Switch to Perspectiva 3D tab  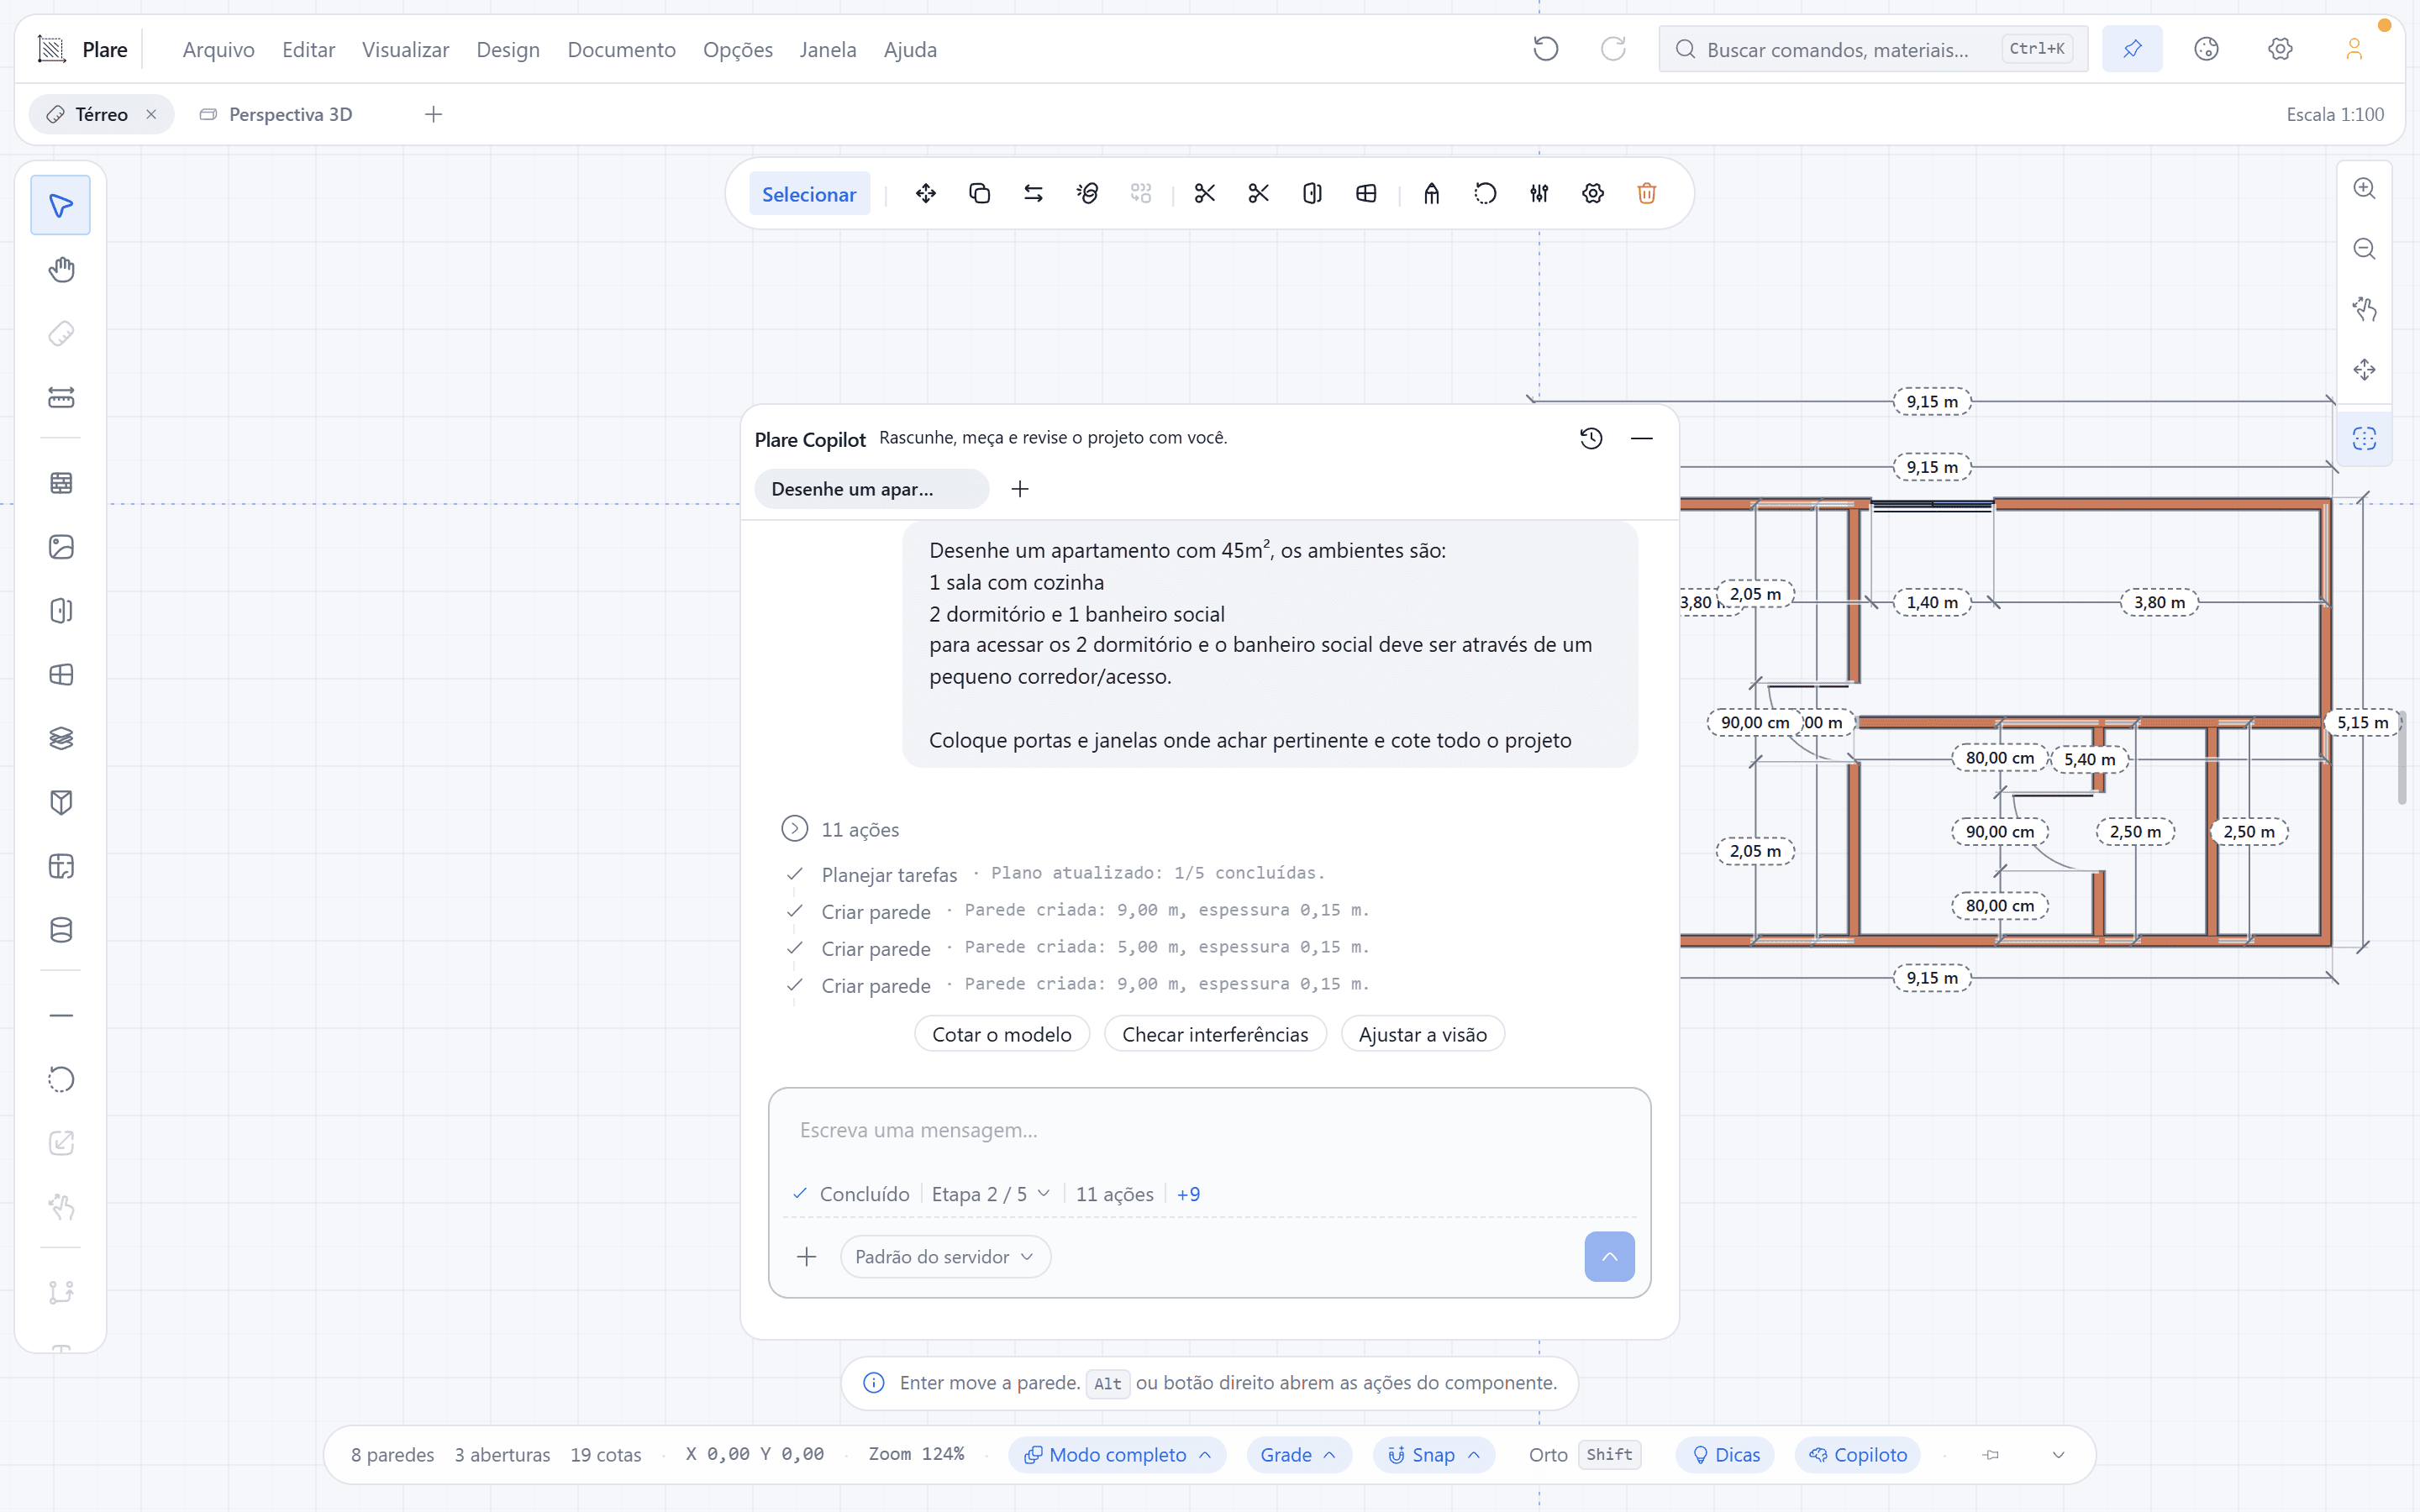(x=276, y=114)
